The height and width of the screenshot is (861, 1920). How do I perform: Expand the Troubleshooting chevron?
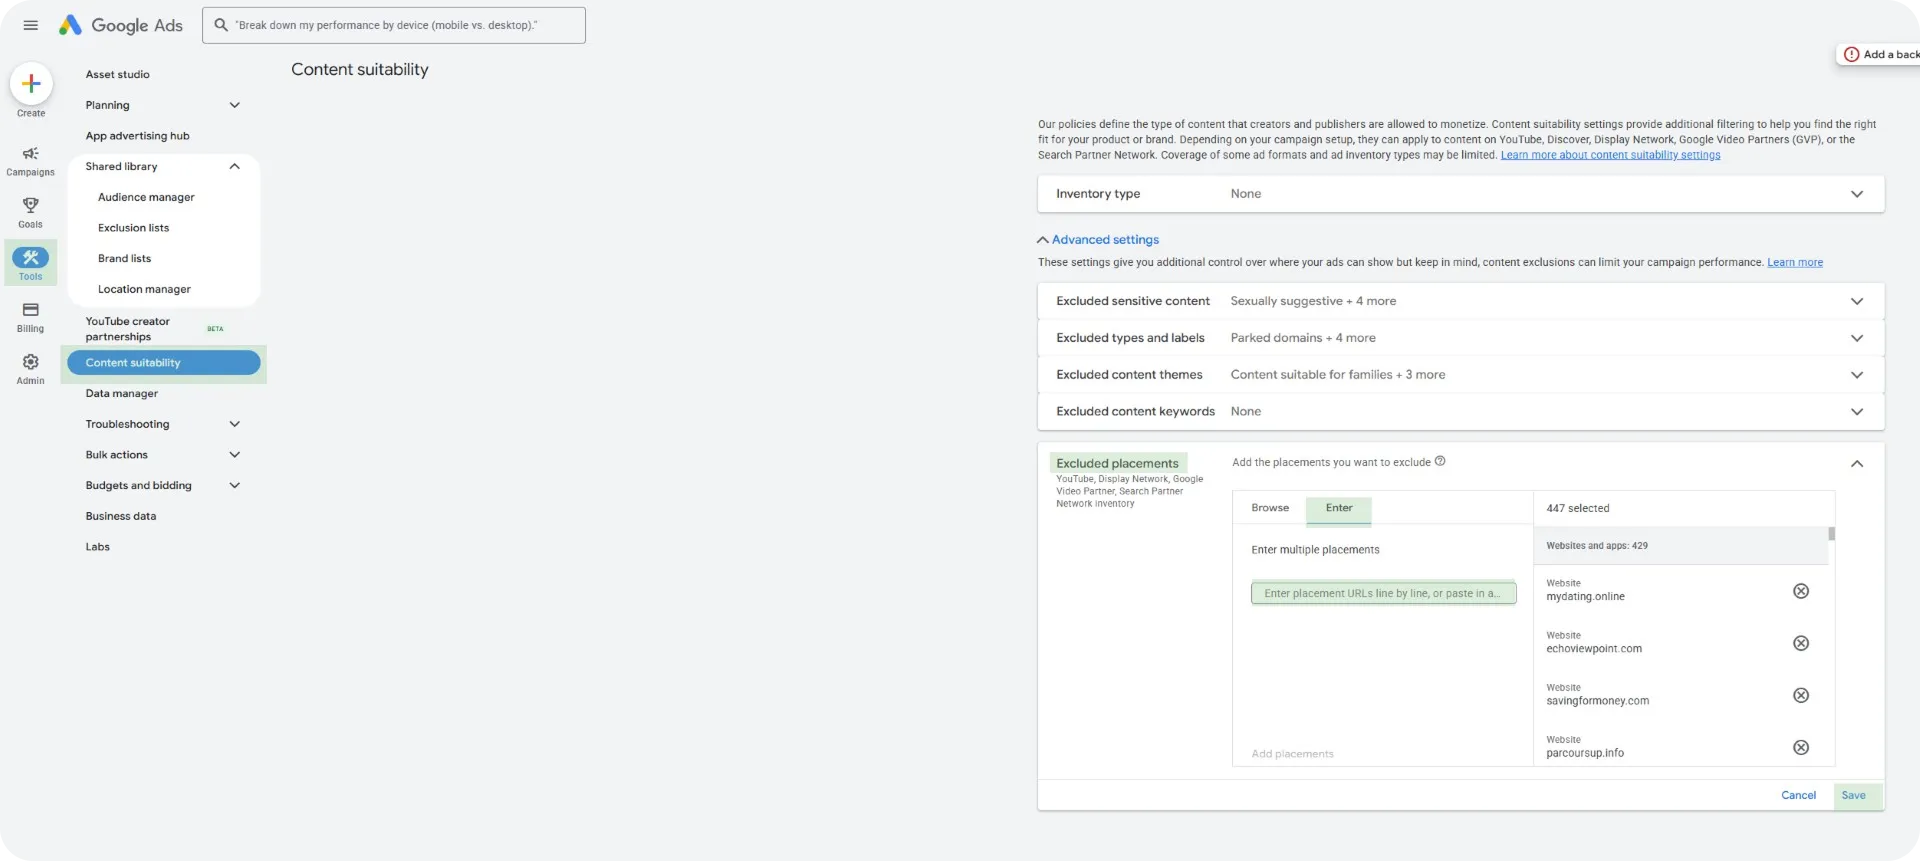pyautogui.click(x=235, y=424)
